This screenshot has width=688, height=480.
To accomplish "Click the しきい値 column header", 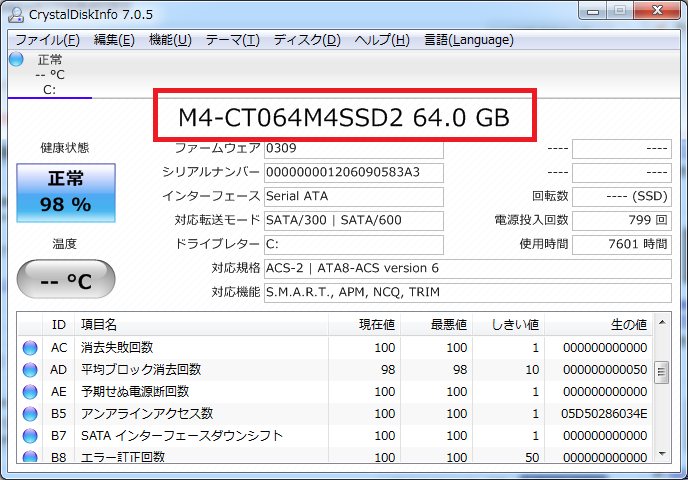I will click(x=509, y=325).
